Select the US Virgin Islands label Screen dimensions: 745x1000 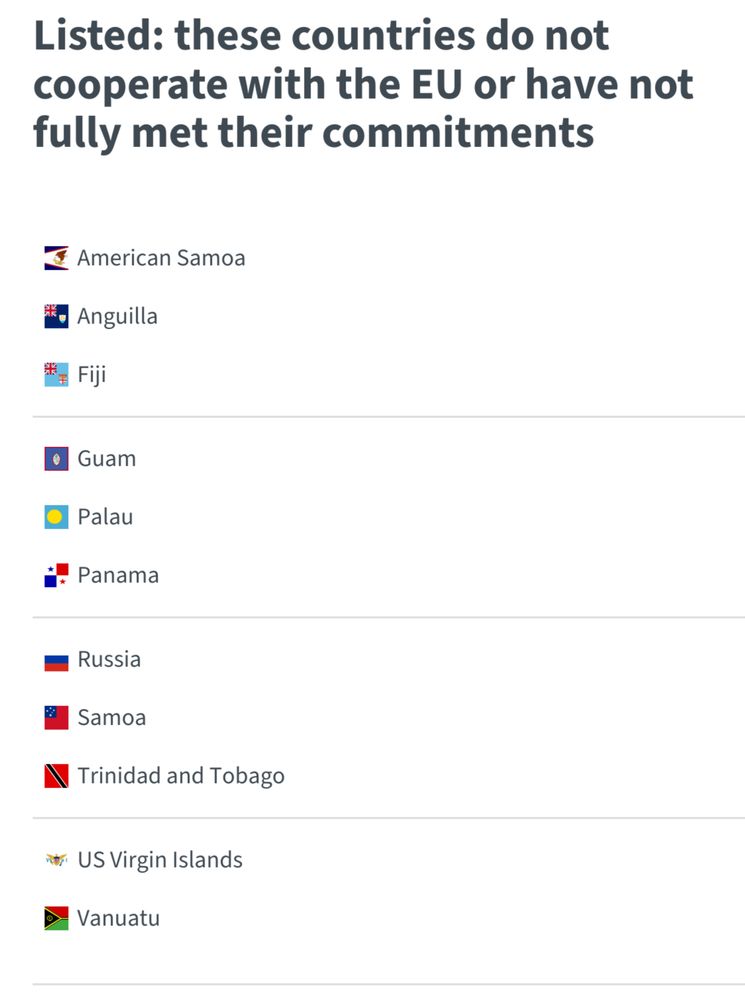tap(160, 860)
